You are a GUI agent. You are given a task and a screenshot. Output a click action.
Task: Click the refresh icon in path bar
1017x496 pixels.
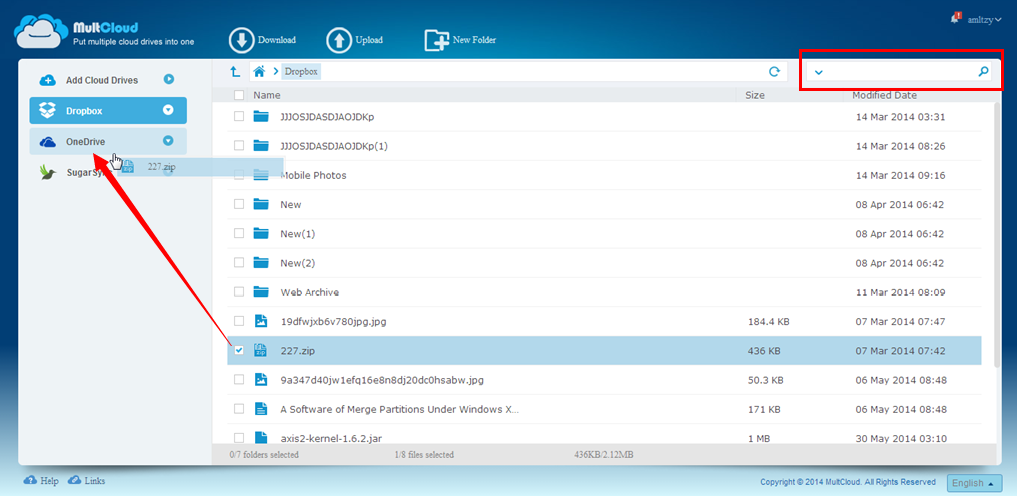773,72
